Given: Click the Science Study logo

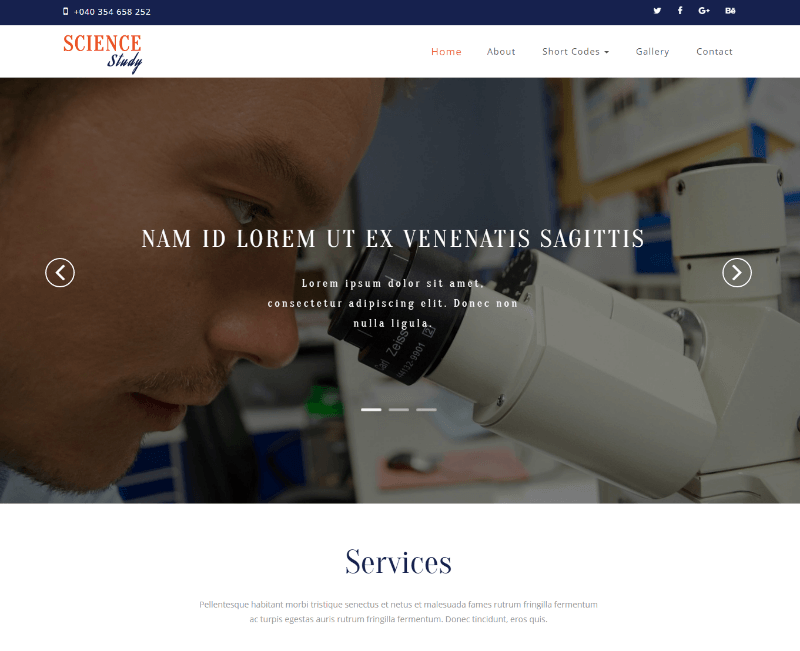Looking at the screenshot, I should tap(103, 53).
